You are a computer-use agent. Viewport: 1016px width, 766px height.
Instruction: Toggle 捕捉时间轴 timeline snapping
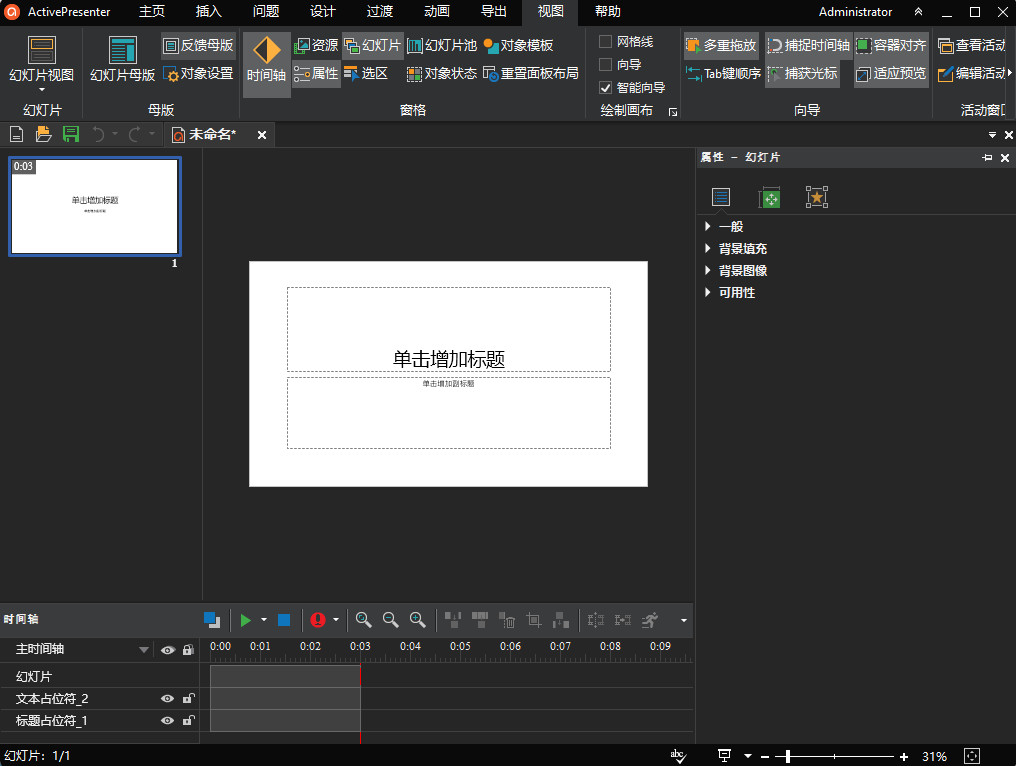point(808,45)
